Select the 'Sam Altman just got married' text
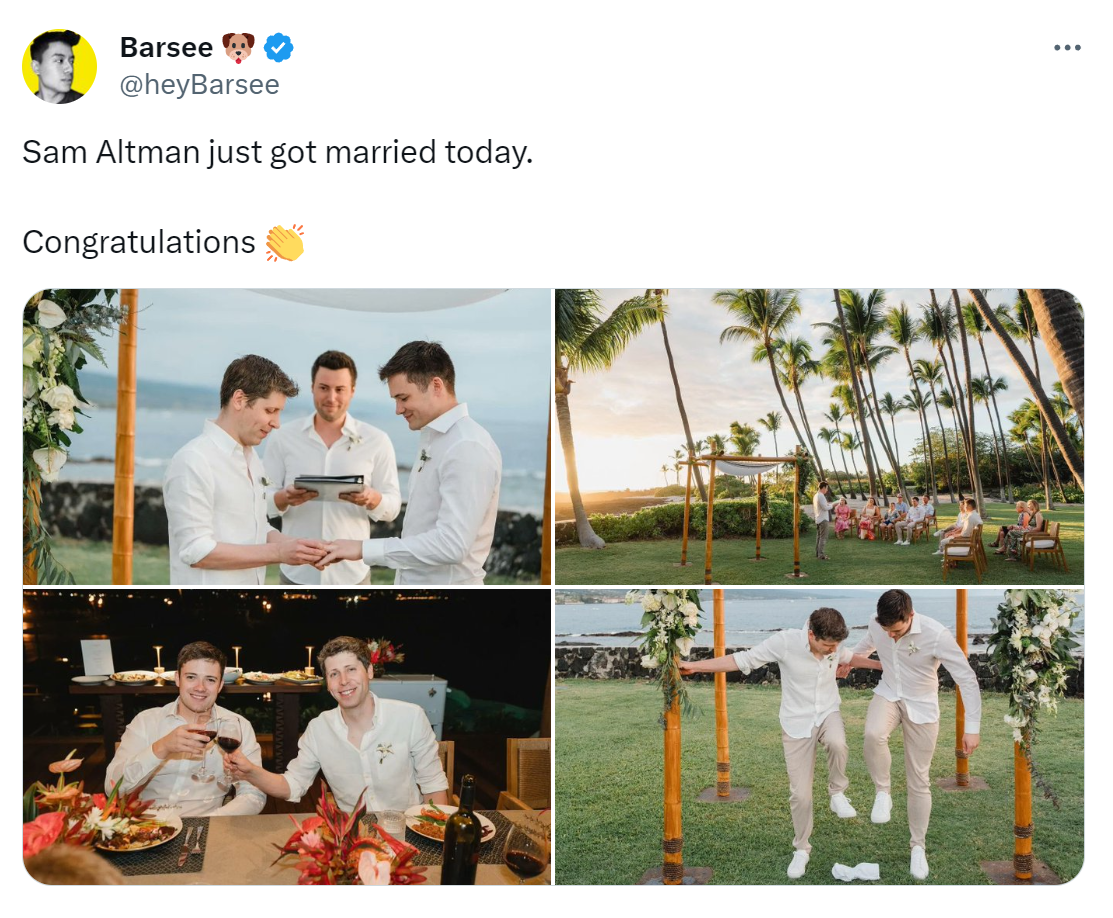Screen dimensions: 1113x918 tap(229, 152)
